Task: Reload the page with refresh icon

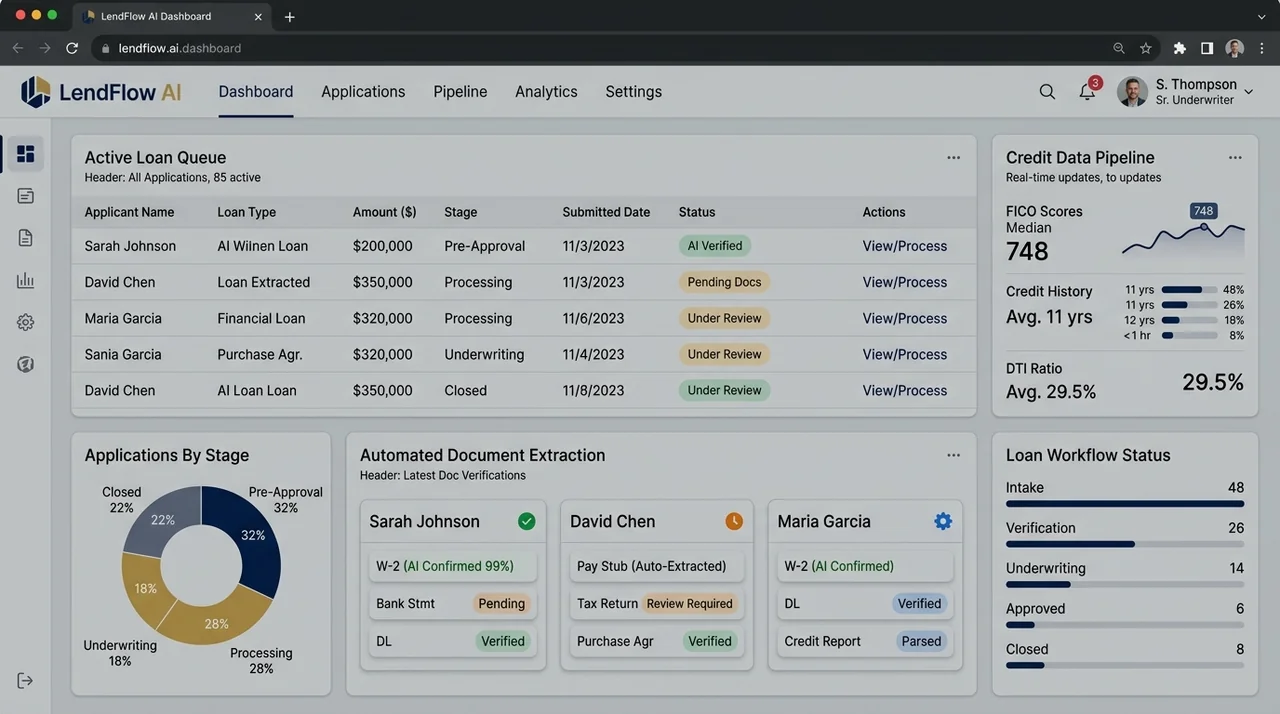Action: (72, 48)
